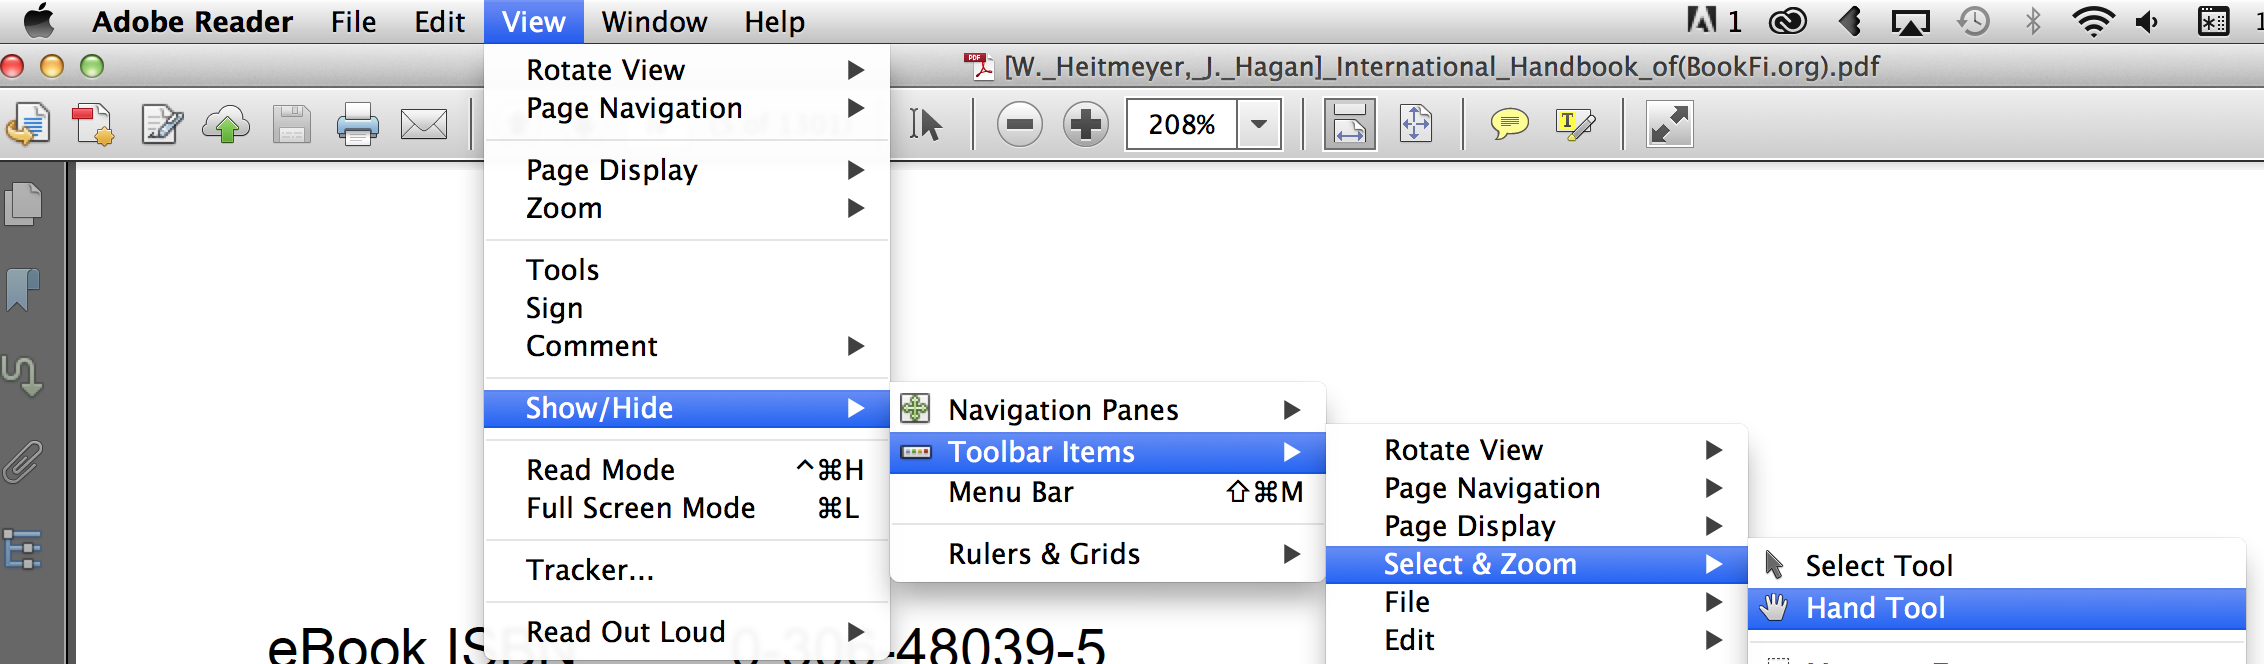Viewport: 2264px width, 664px height.
Task: Open the Window menu
Action: click(655, 22)
